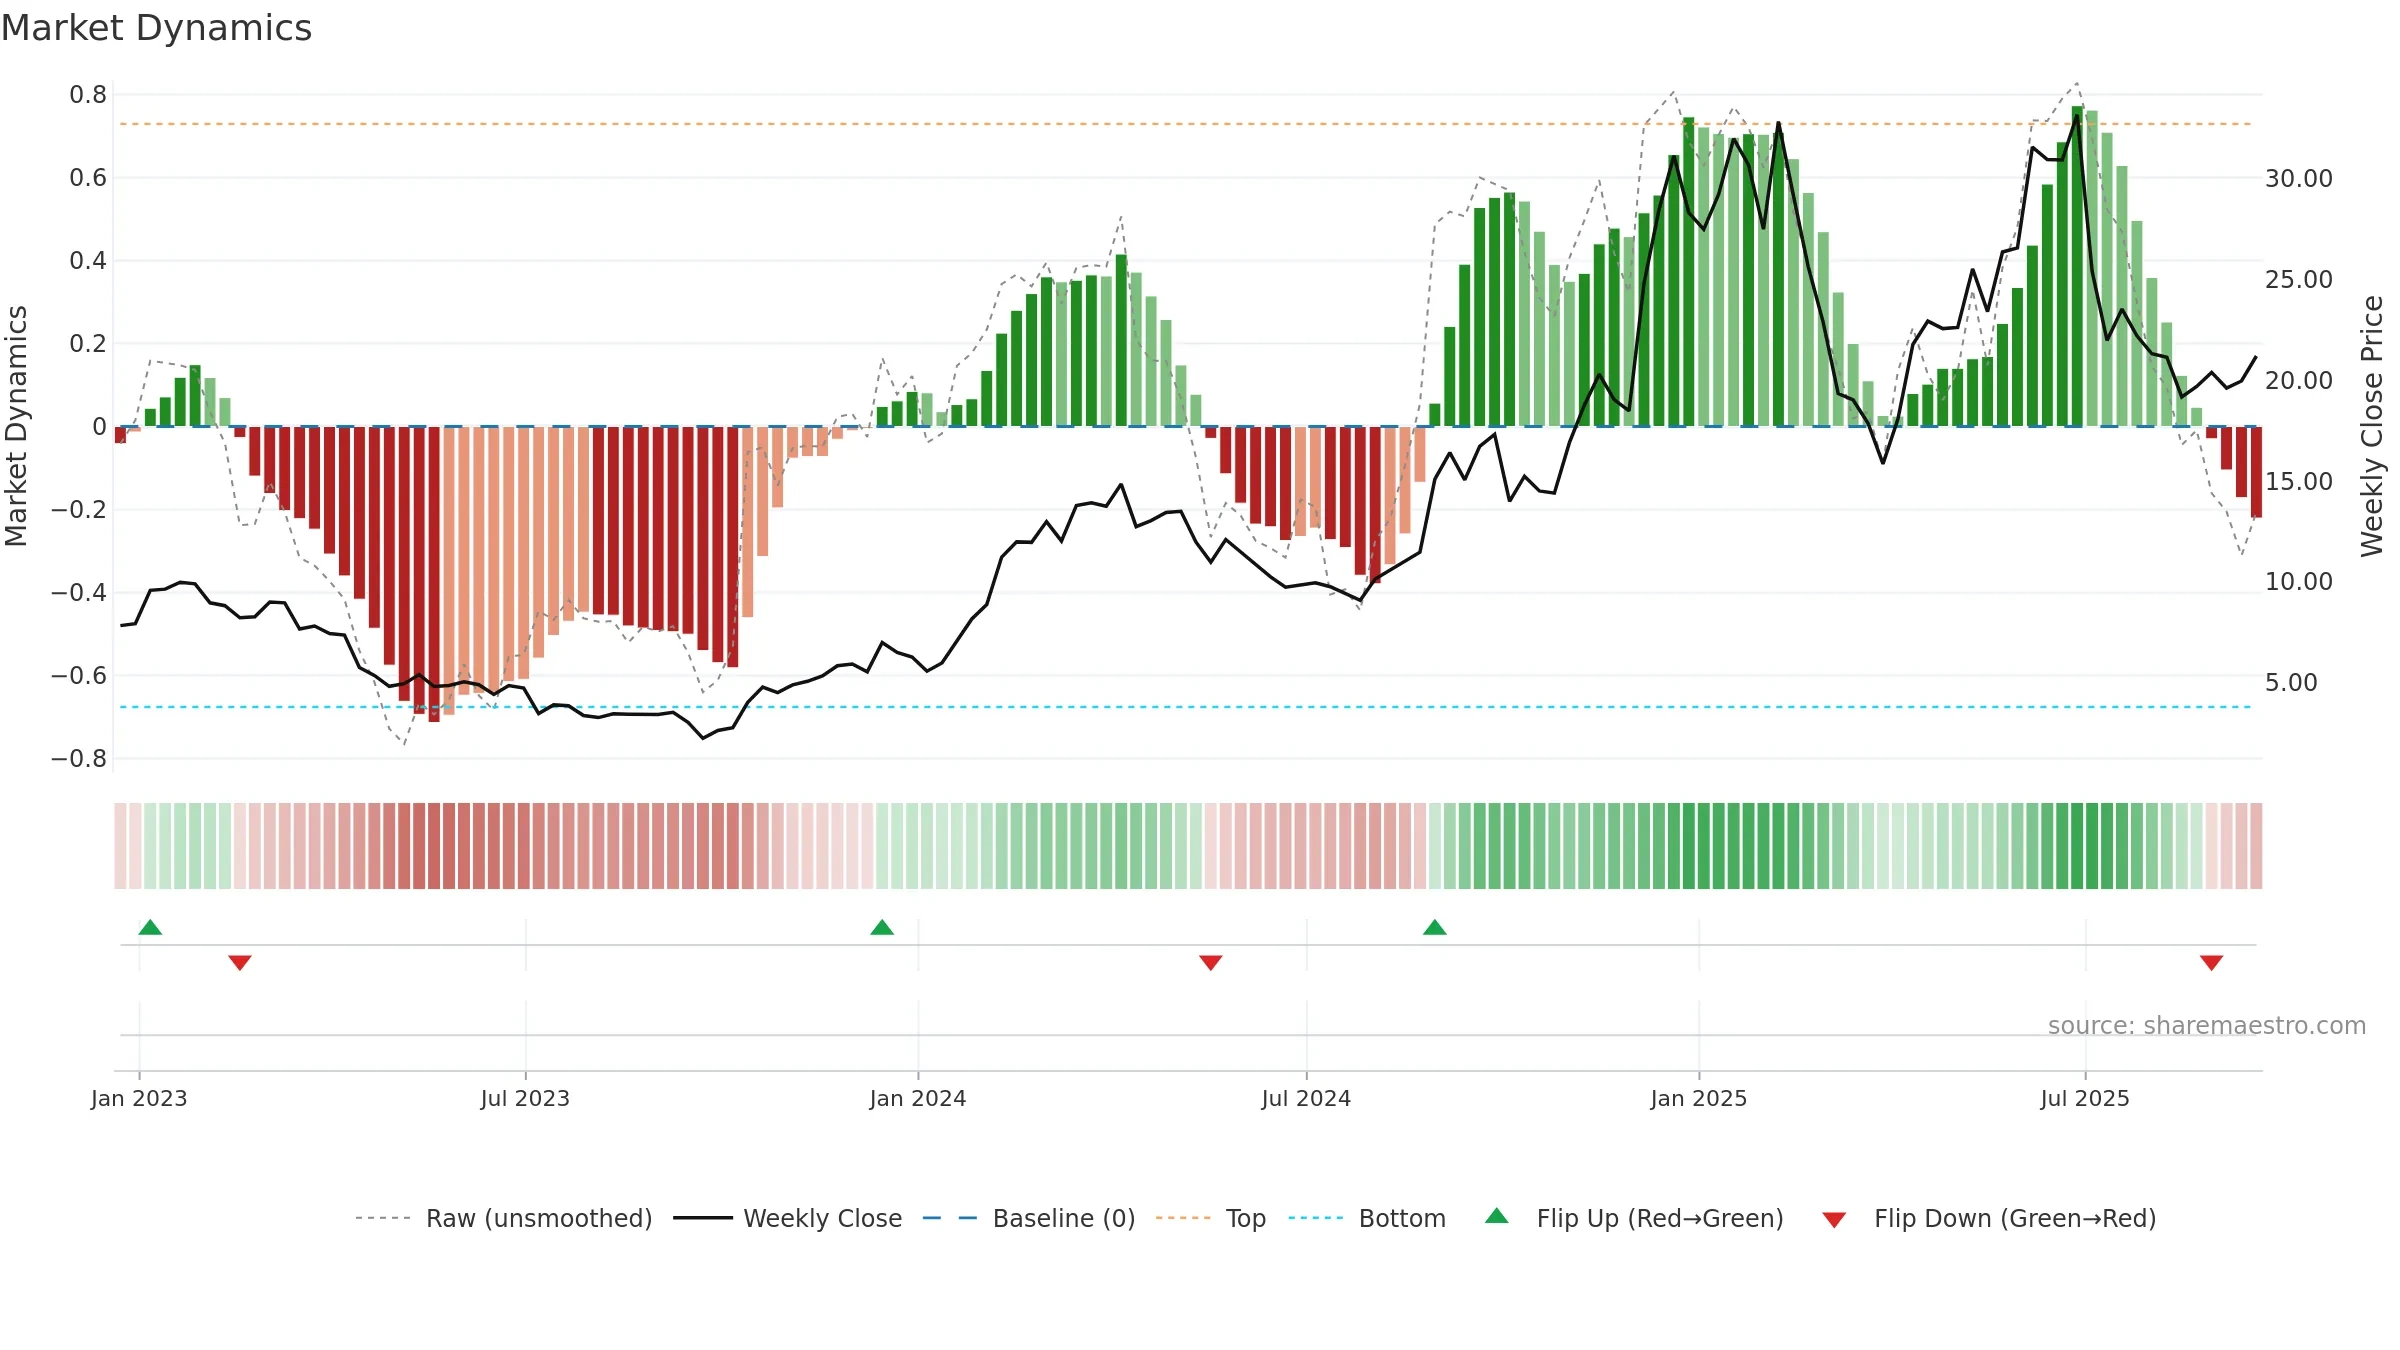Click the green flip-up marker after Jul 2024
Image resolution: width=2400 pixels, height=1350 pixels.
tap(1435, 927)
